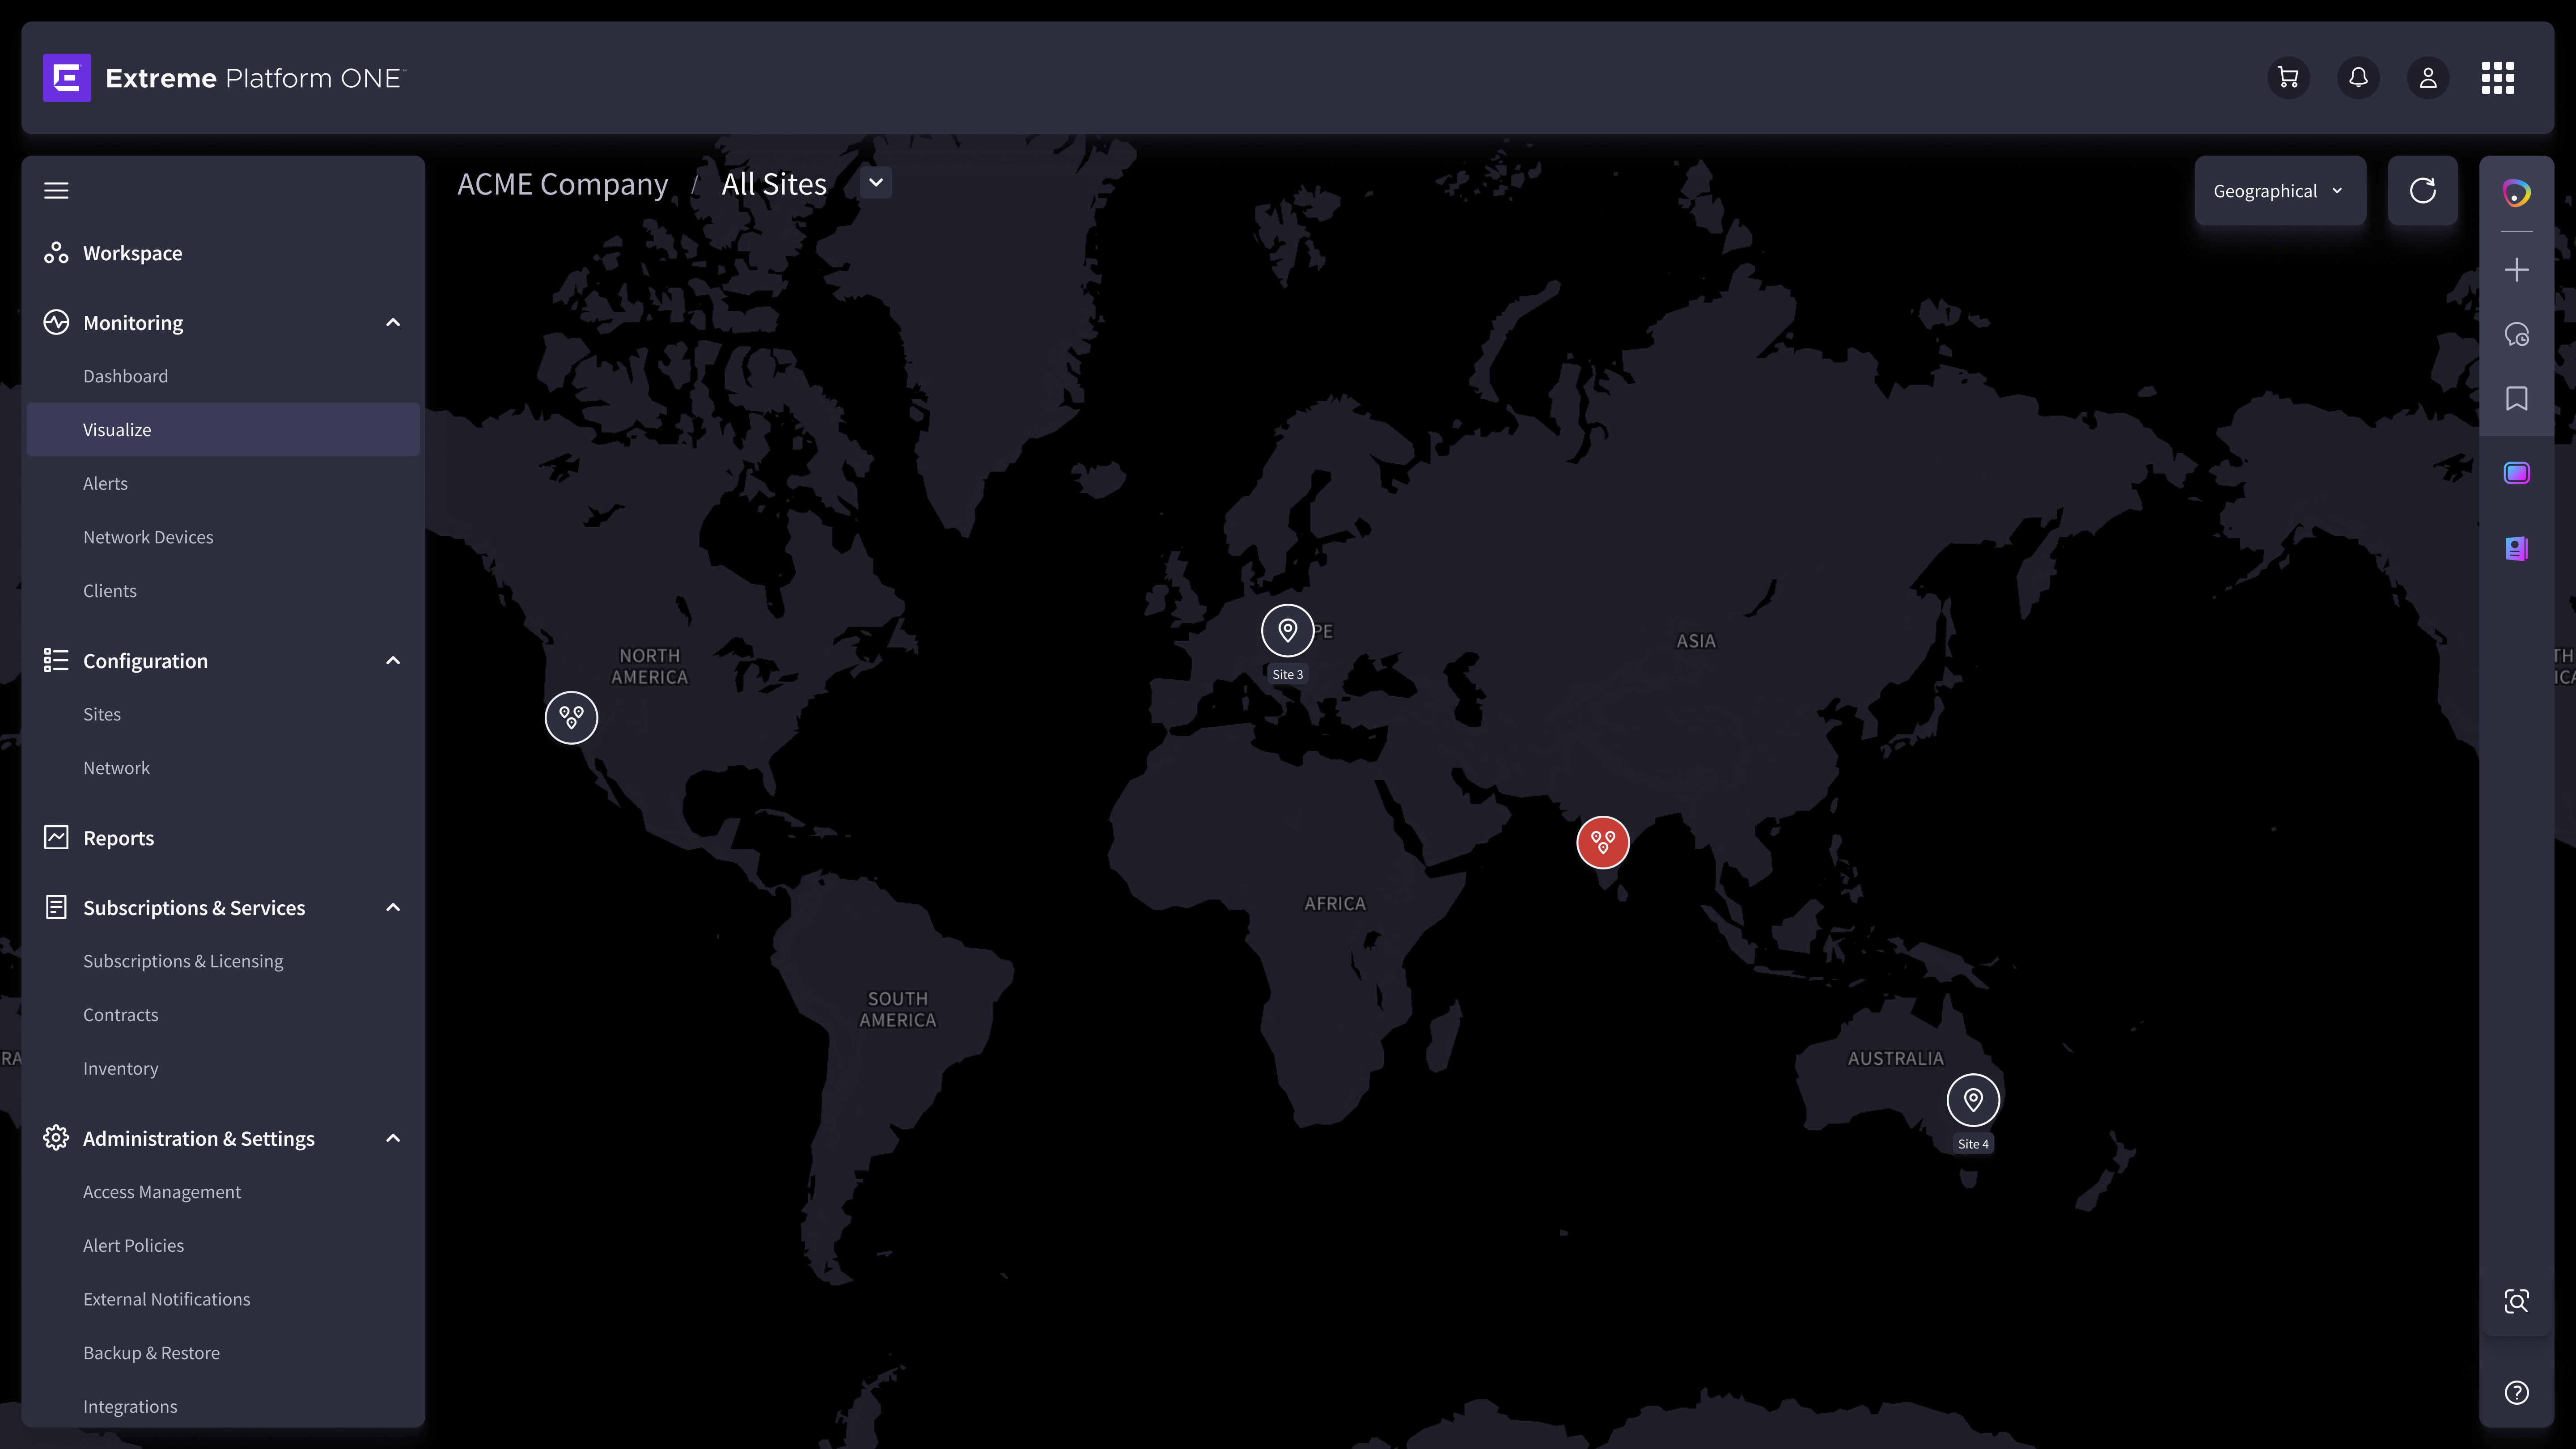Screen dimensions: 2576x1449
Task: Open External Notifications
Action: pyautogui.click(x=166, y=1299)
